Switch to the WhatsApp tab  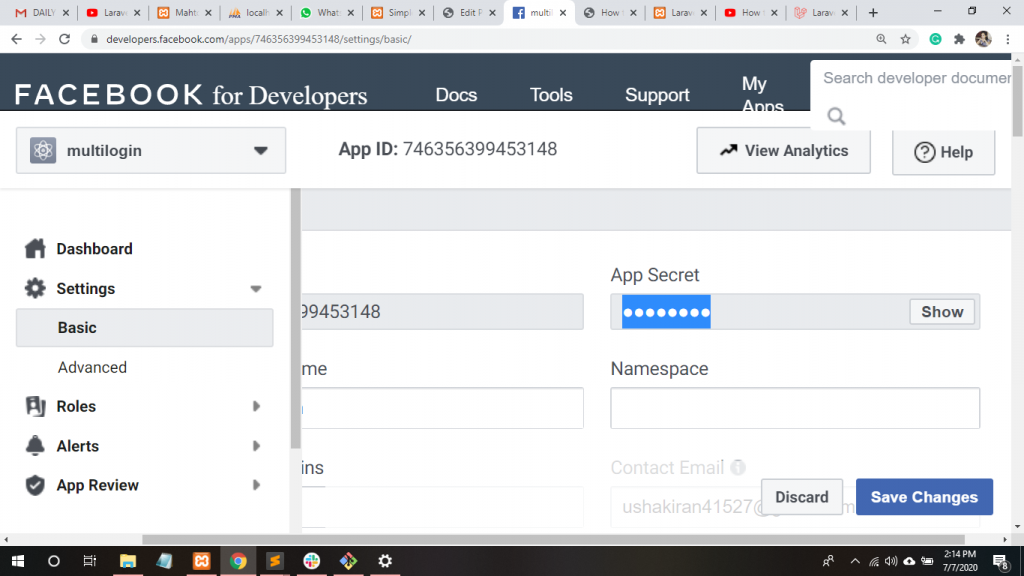[x=327, y=12]
